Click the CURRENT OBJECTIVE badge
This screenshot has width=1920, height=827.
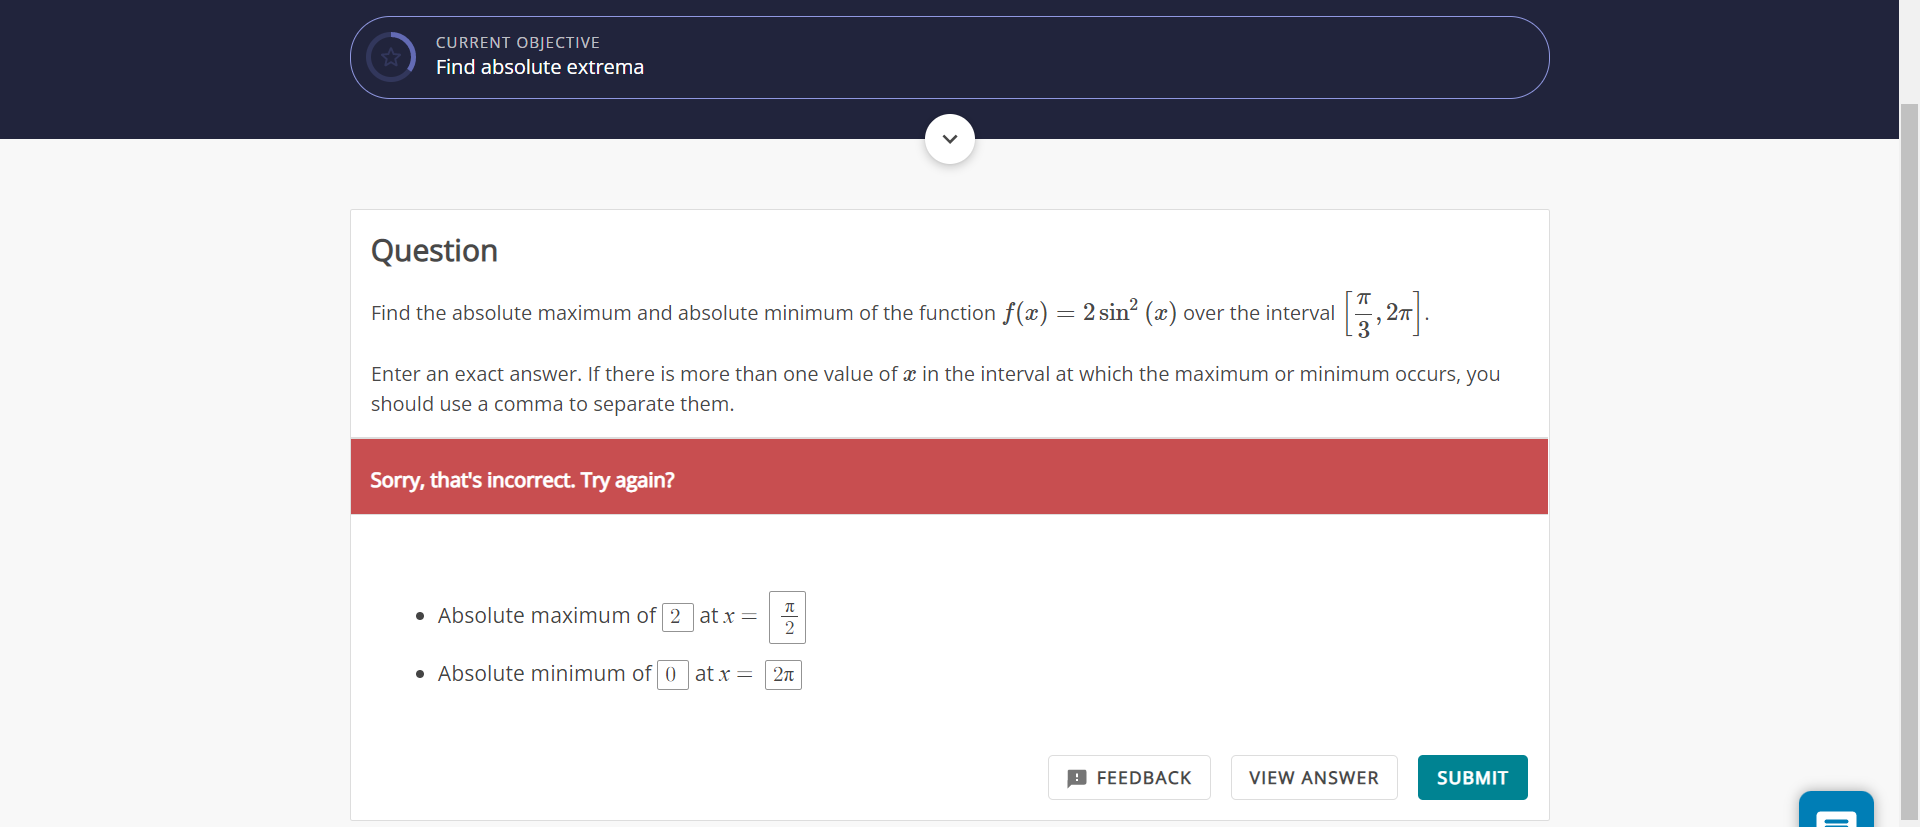point(517,42)
